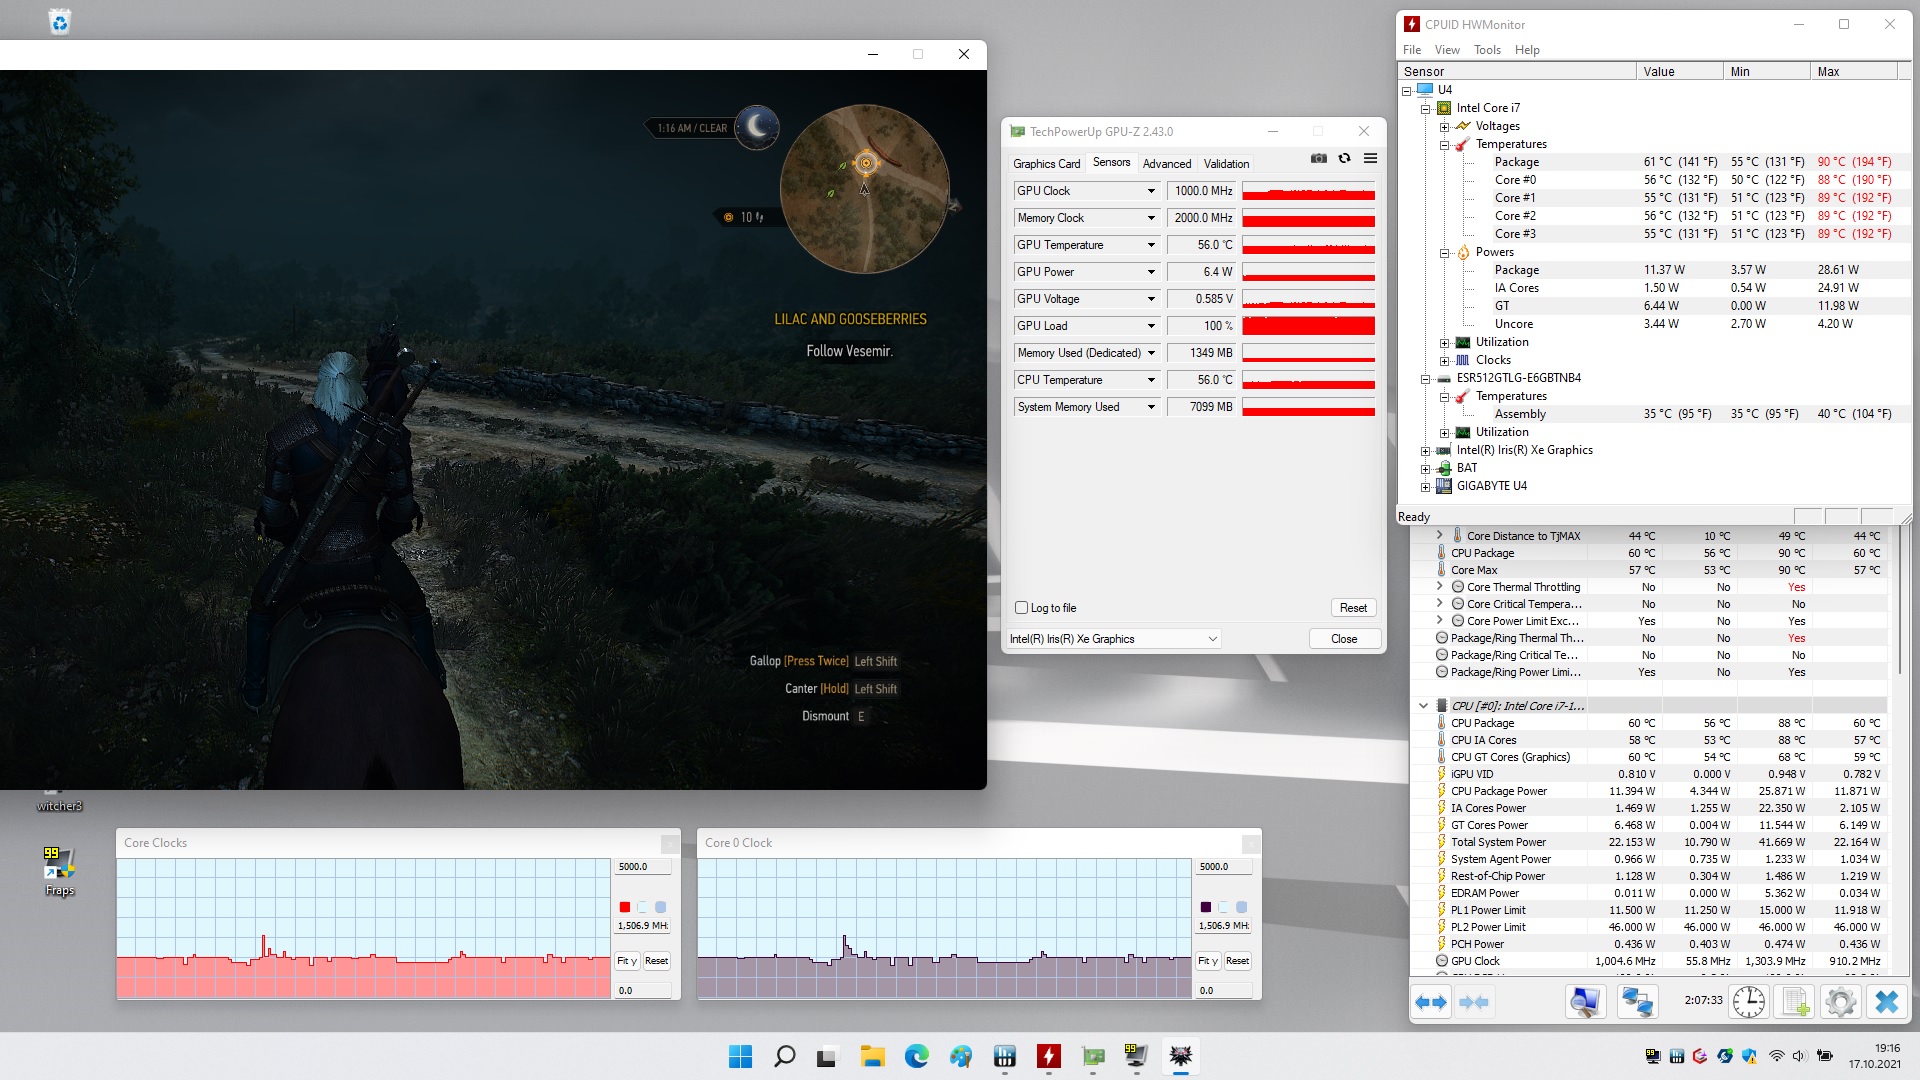1920x1080 pixels.
Task: Enable the Log to file checkbox
Action: 1022,608
